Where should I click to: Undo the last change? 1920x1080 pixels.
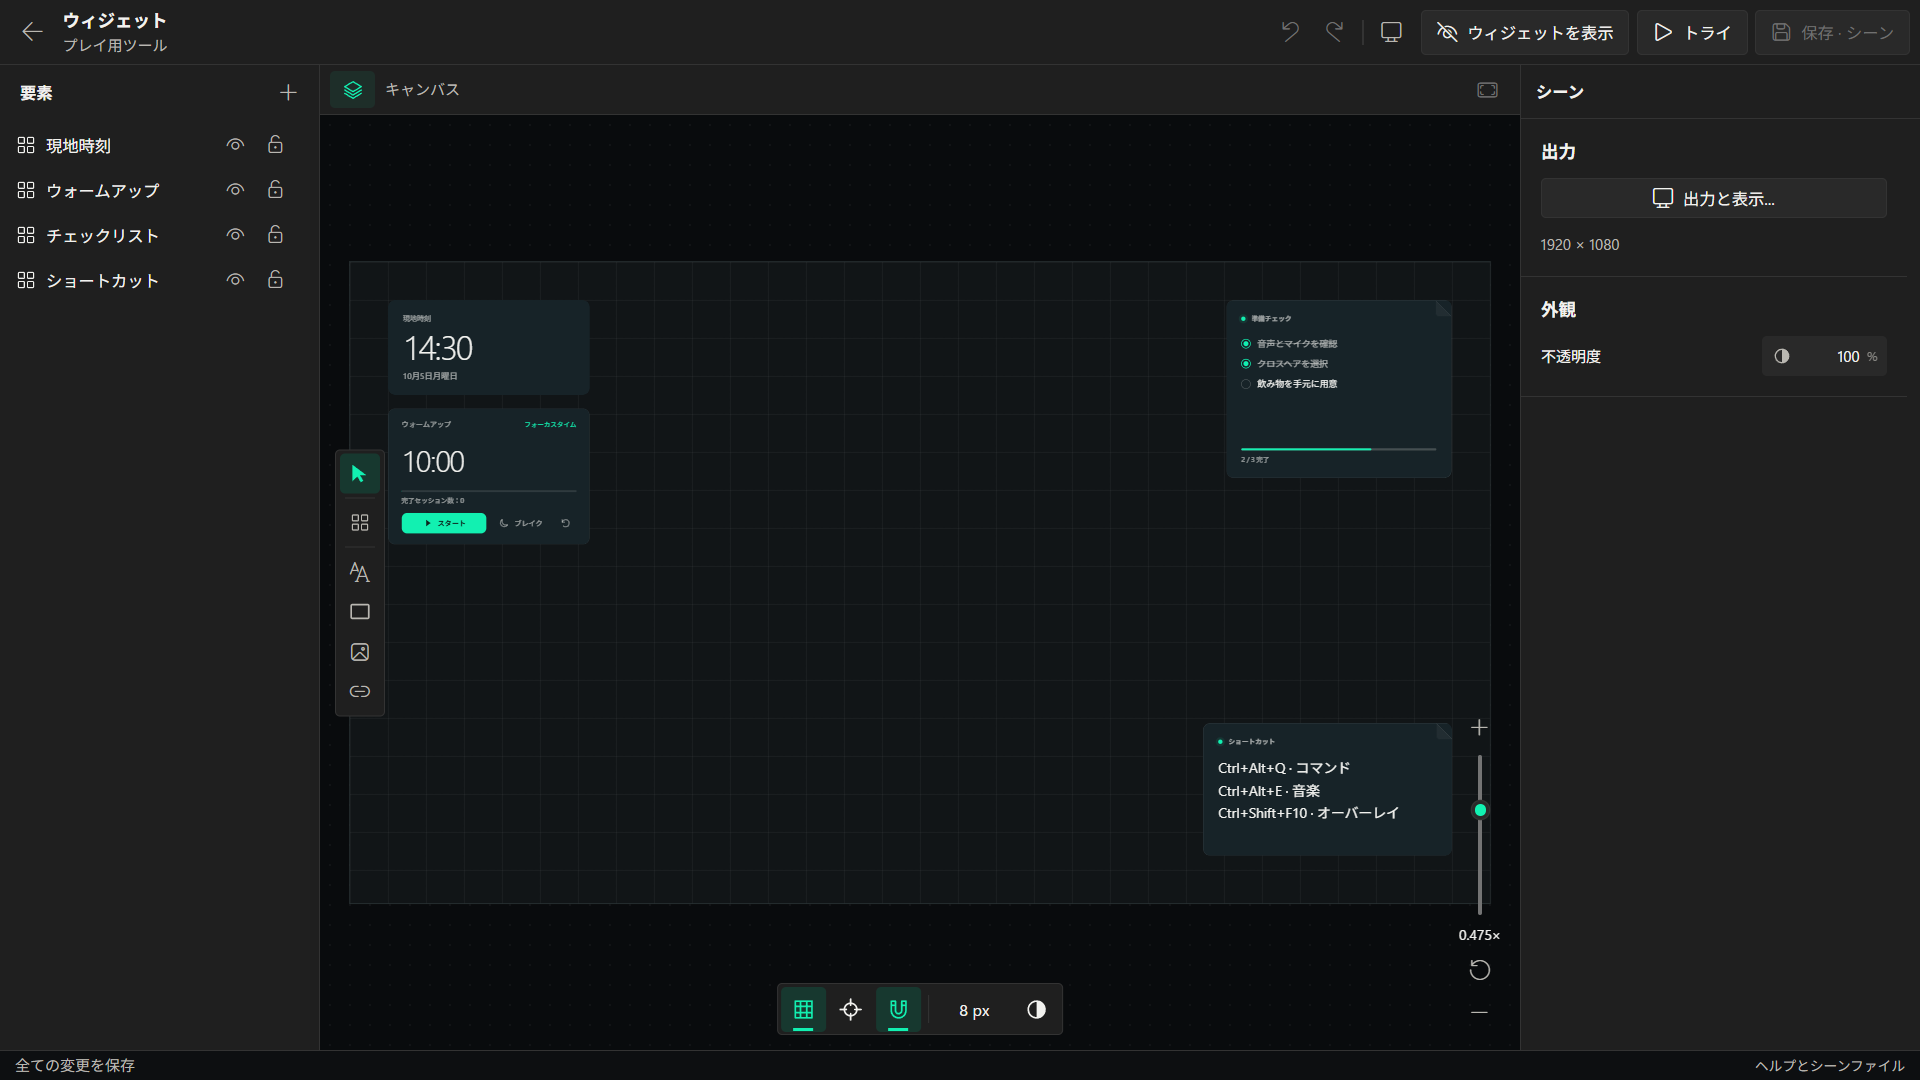[1290, 32]
